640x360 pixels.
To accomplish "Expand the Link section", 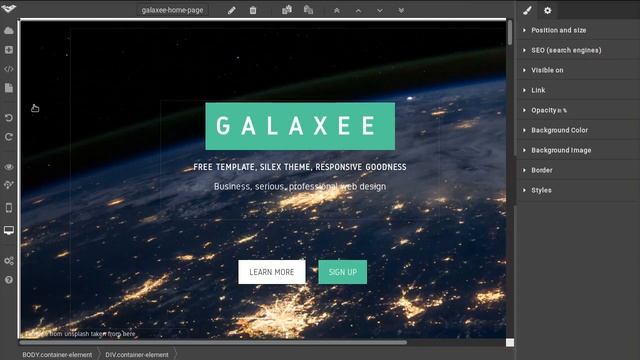I will (x=578, y=90).
